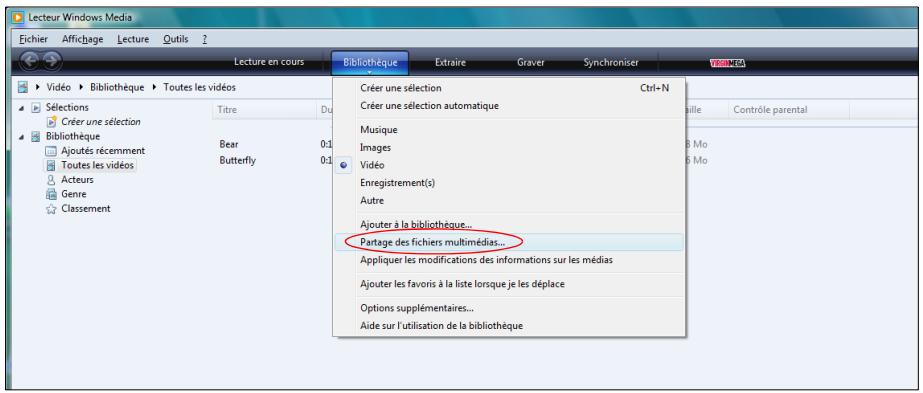Select Genre in the library tree
Screen dimensions: 923x393
pos(74,194)
